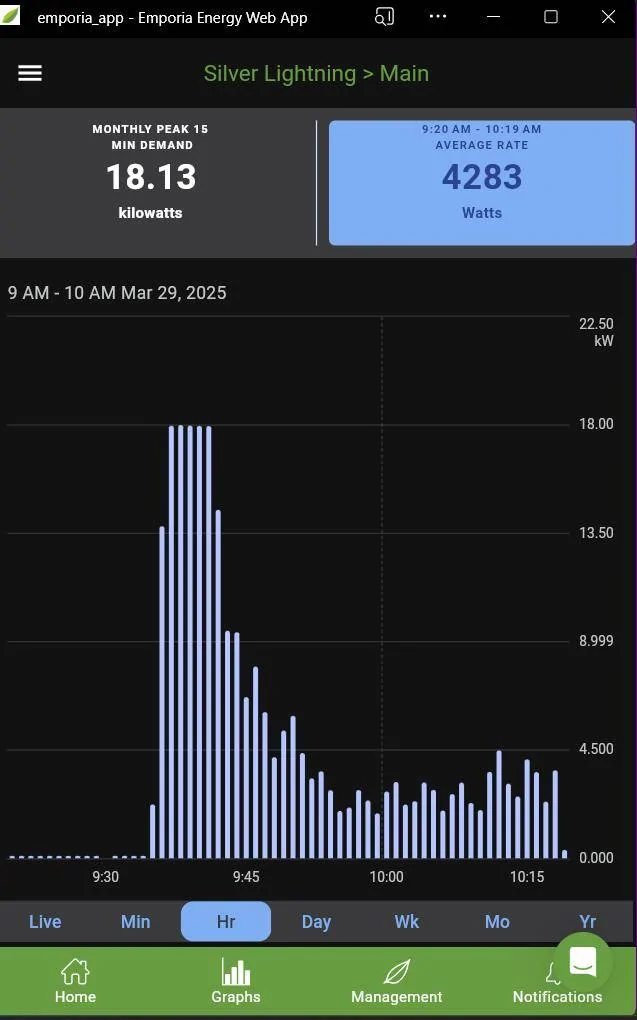637x1020 pixels.
Task: Switch to the Yr time scale
Action: [x=588, y=921]
